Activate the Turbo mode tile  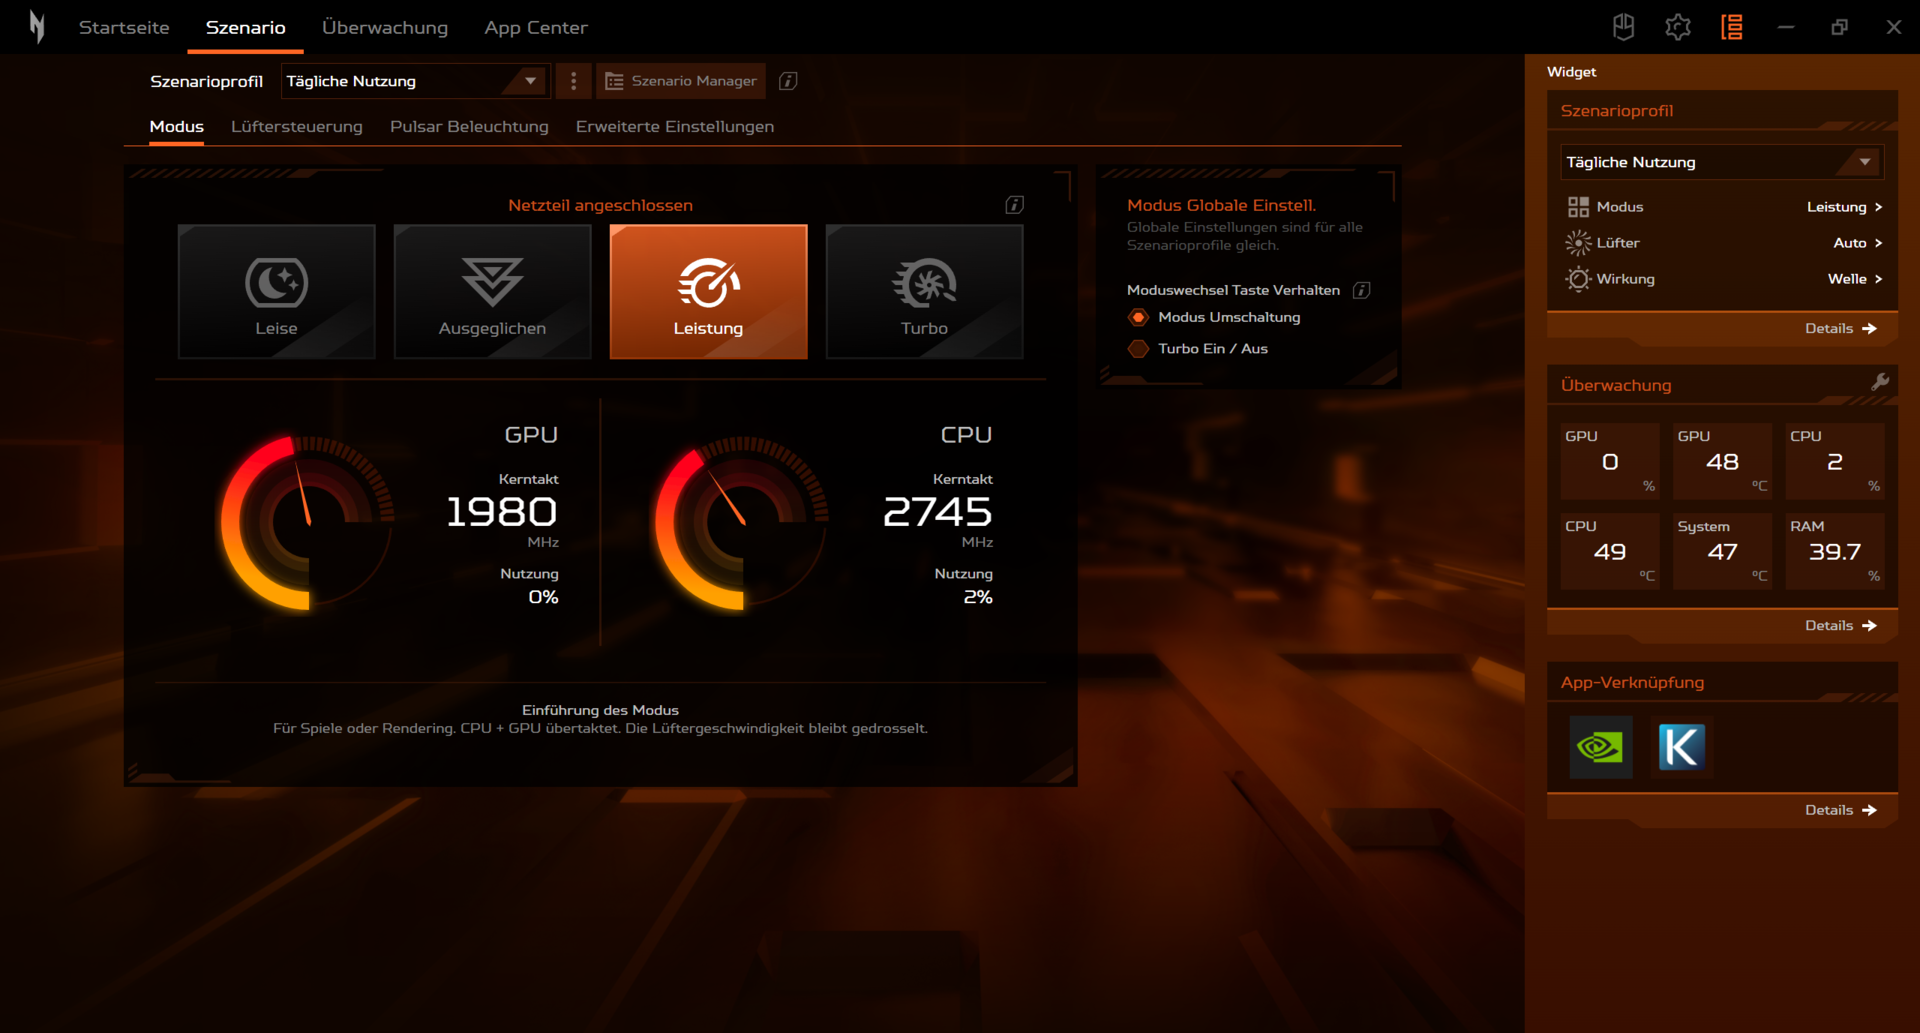924,291
